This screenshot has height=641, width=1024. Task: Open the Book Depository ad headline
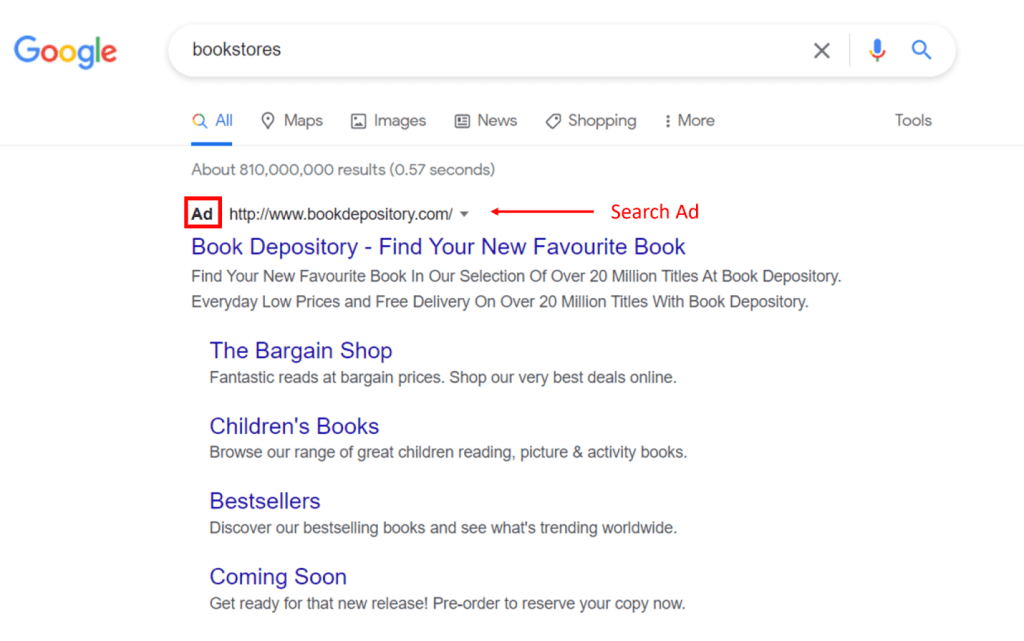pos(438,247)
